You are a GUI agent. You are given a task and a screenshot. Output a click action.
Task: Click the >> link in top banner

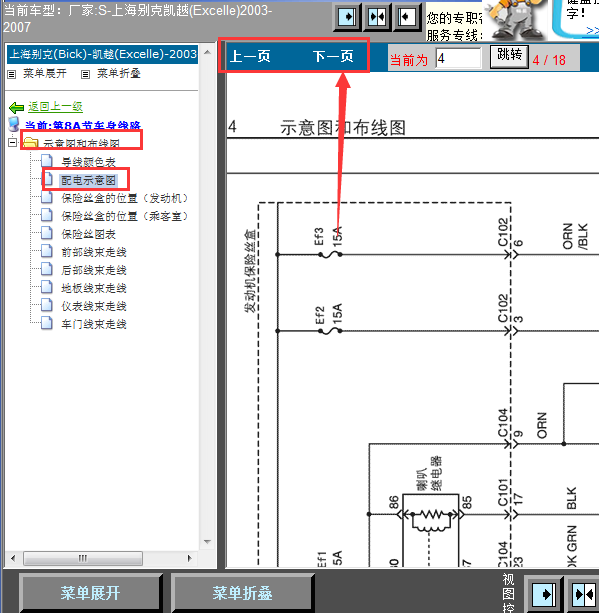click(x=593, y=30)
